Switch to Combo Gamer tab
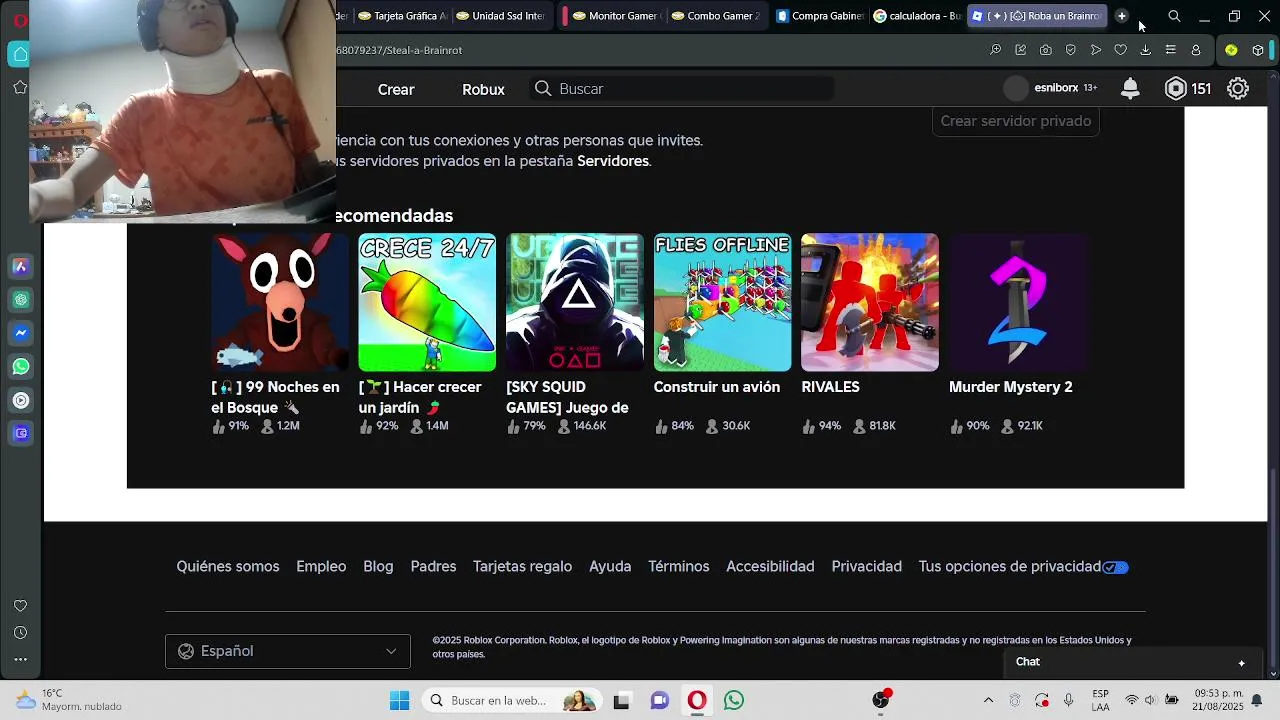 (716, 16)
